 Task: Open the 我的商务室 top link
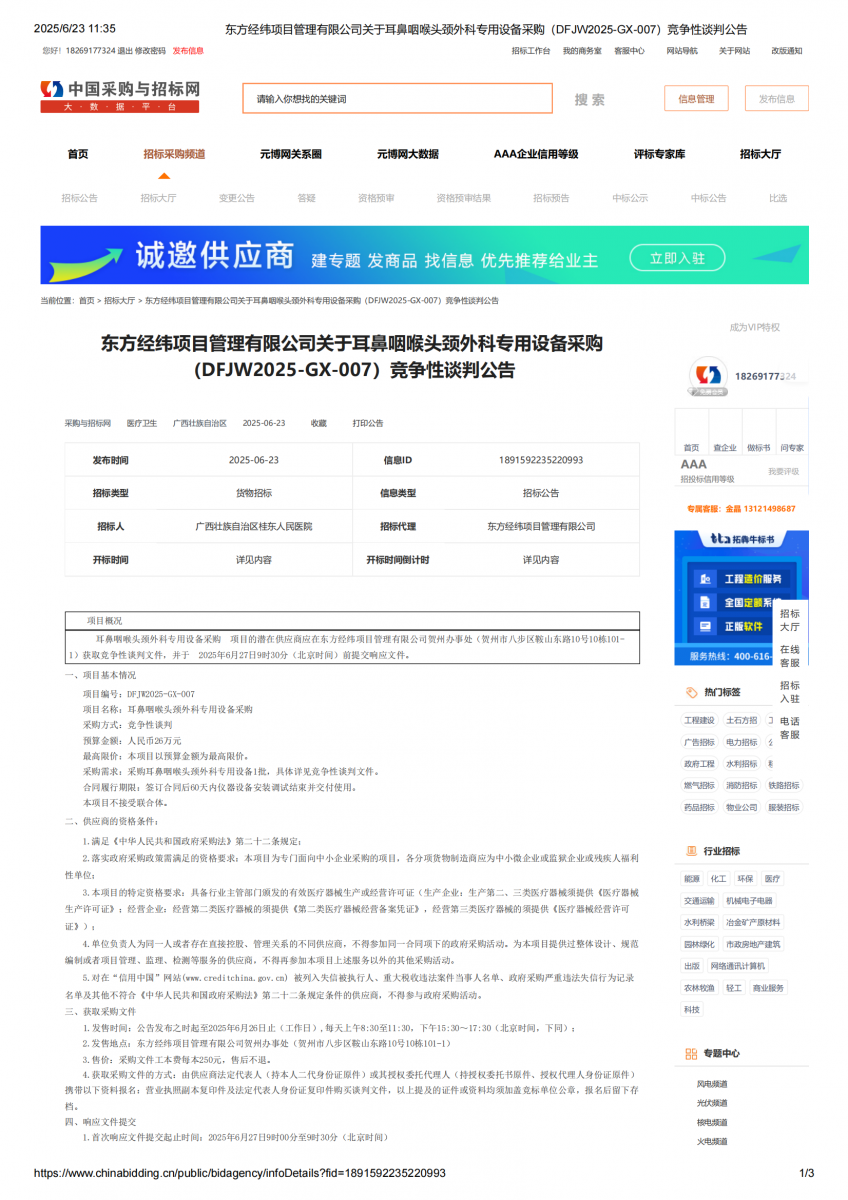pos(582,50)
